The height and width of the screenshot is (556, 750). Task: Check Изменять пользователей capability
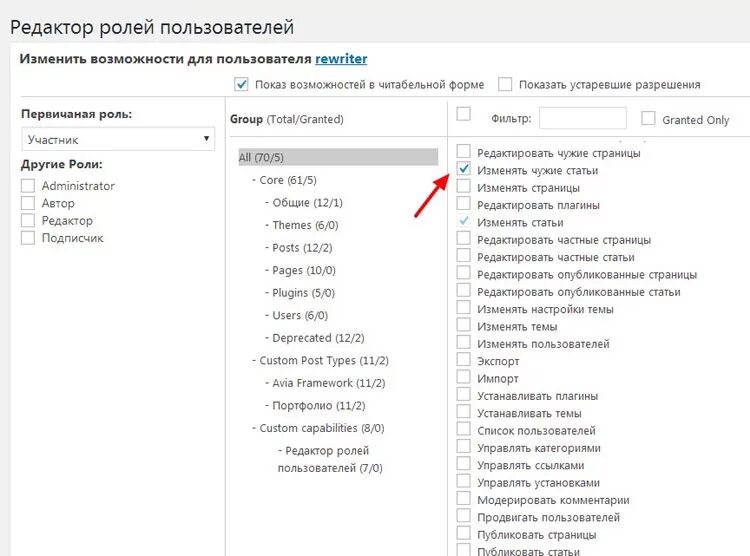tap(463, 342)
